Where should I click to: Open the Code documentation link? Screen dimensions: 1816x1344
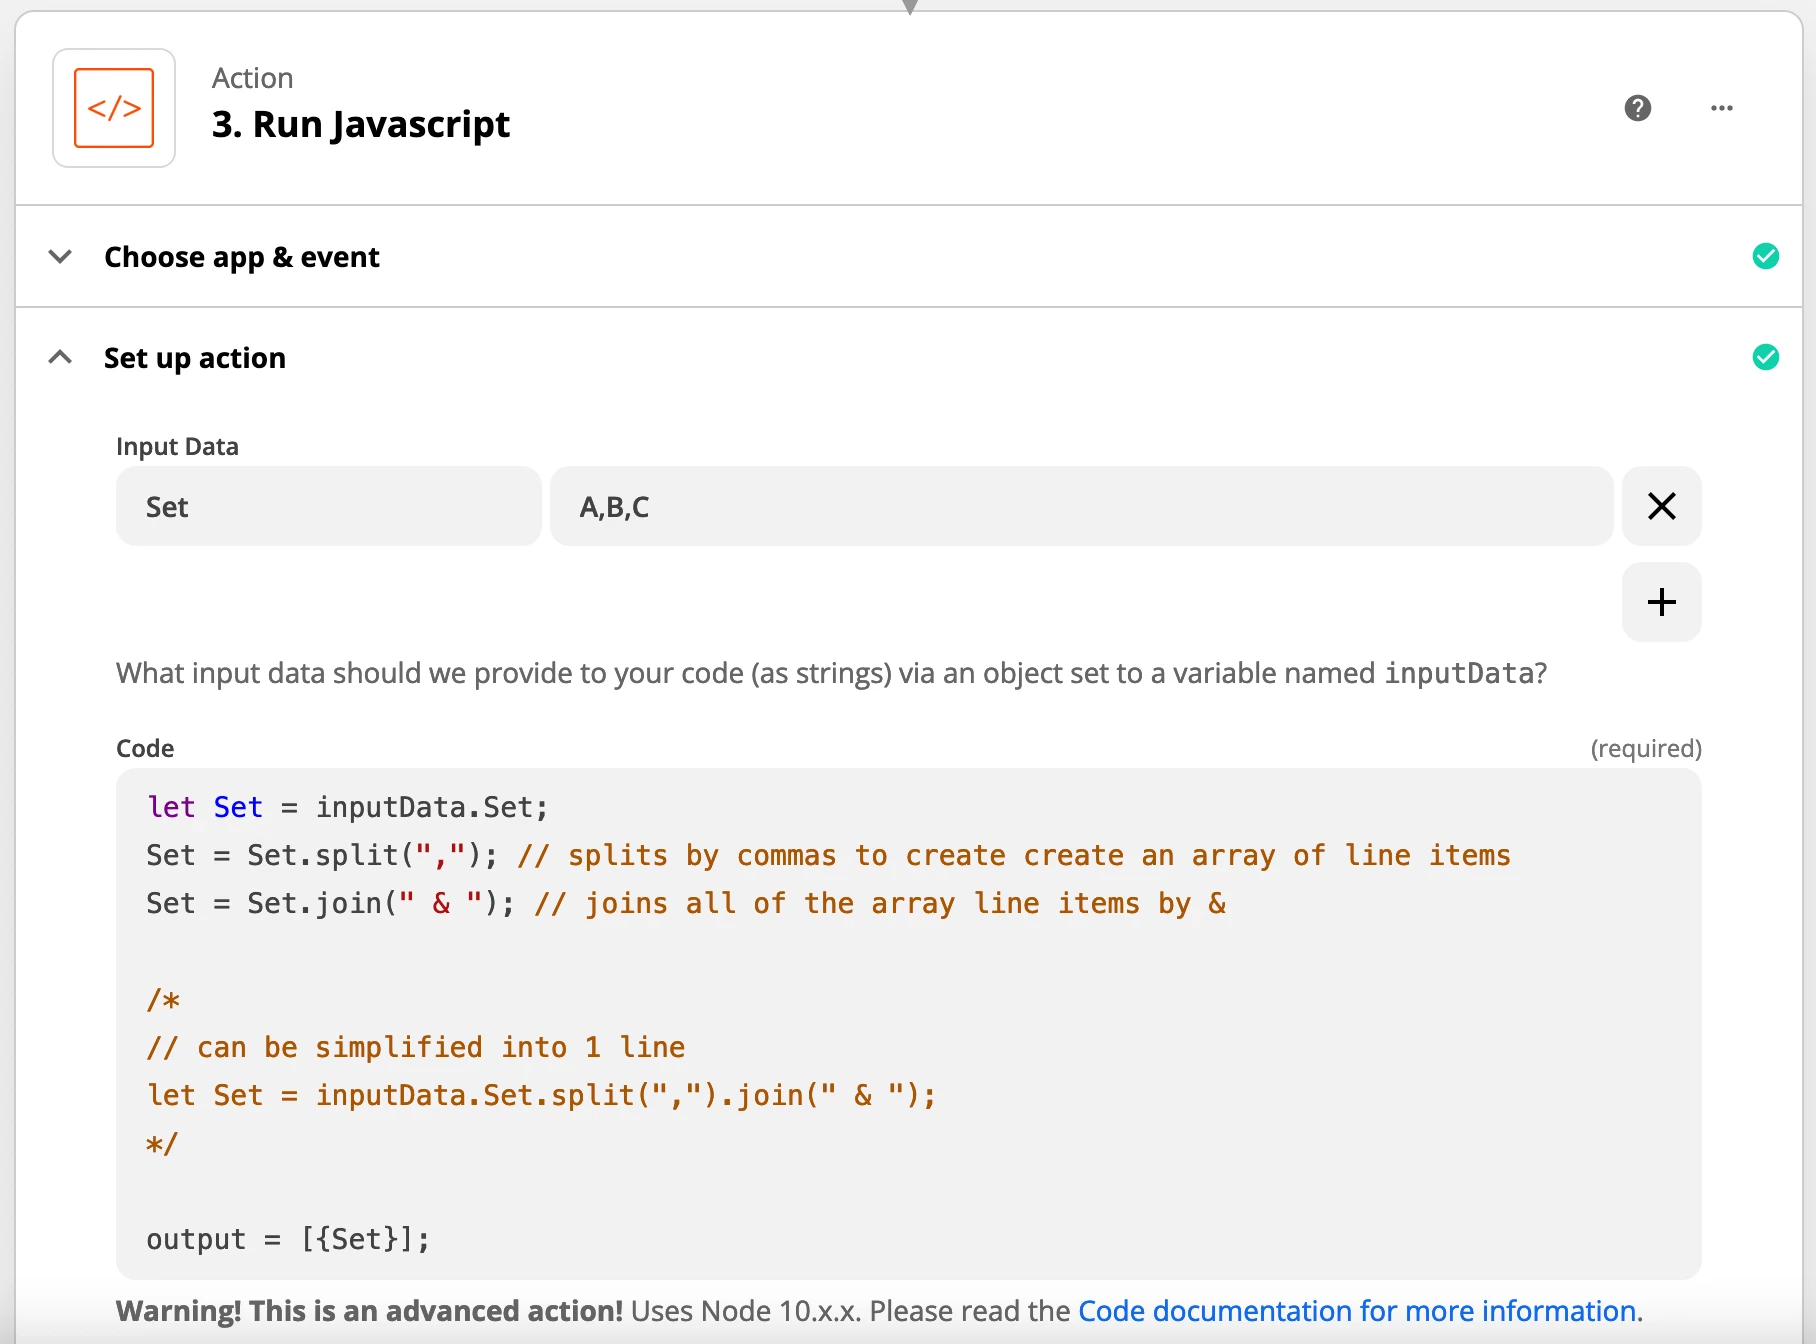(x=1357, y=1311)
